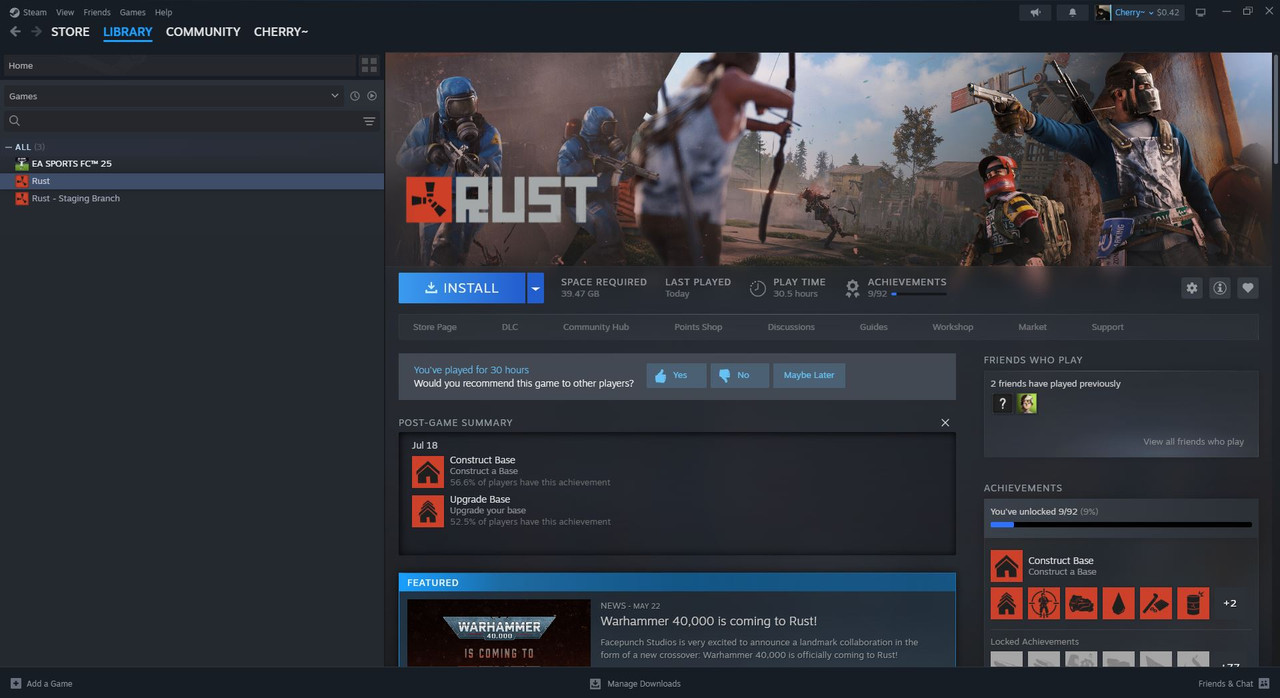
Task: Add Rust to favorites heart icon
Action: click(x=1248, y=288)
